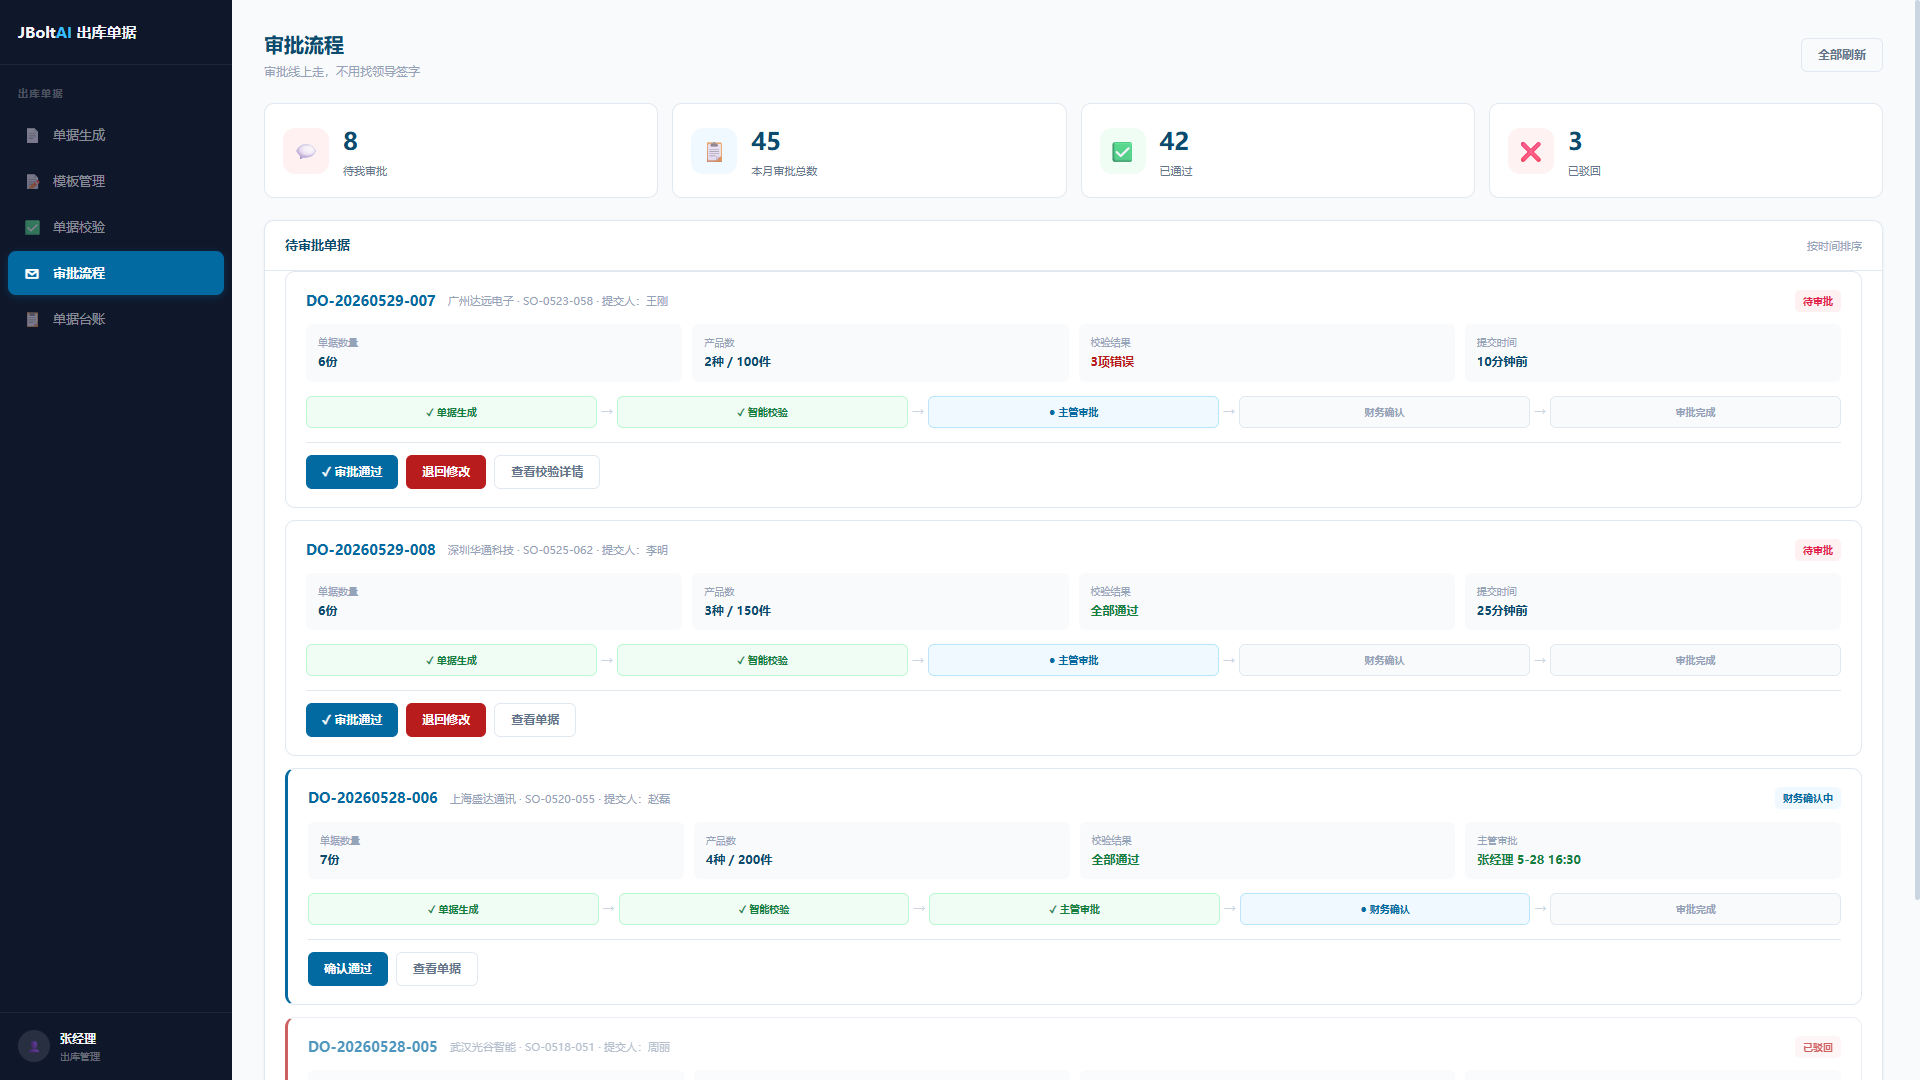Click the red X icon for 已驳回
This screenshot has width=1920, height=1080.
(x=1531, y=151)
